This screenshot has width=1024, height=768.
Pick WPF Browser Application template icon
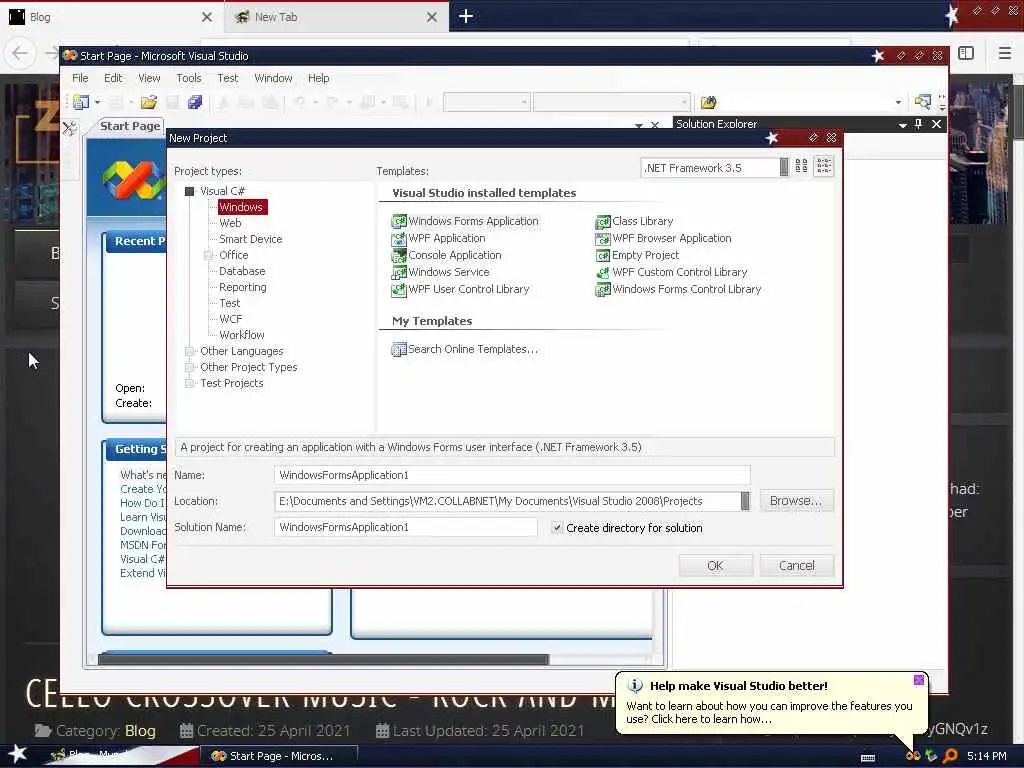coord(602,238)
